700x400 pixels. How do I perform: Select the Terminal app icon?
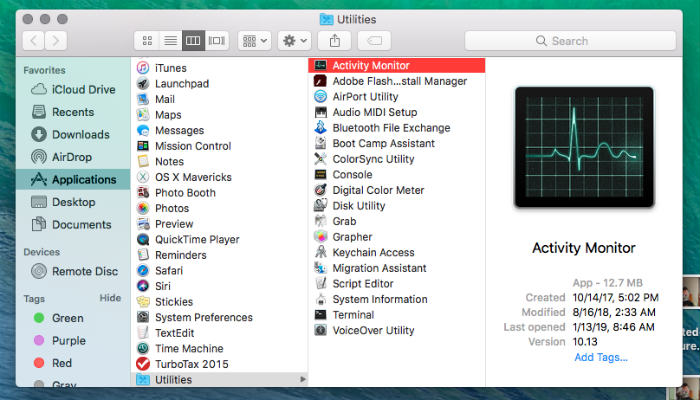[320, 315]
